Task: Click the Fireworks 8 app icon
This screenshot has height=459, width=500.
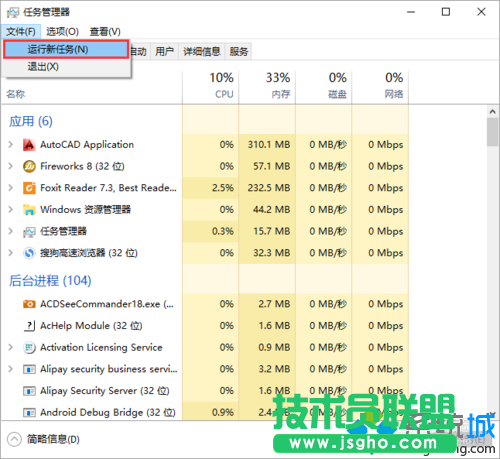Action: pyautogui.click(x=29, y=166)
